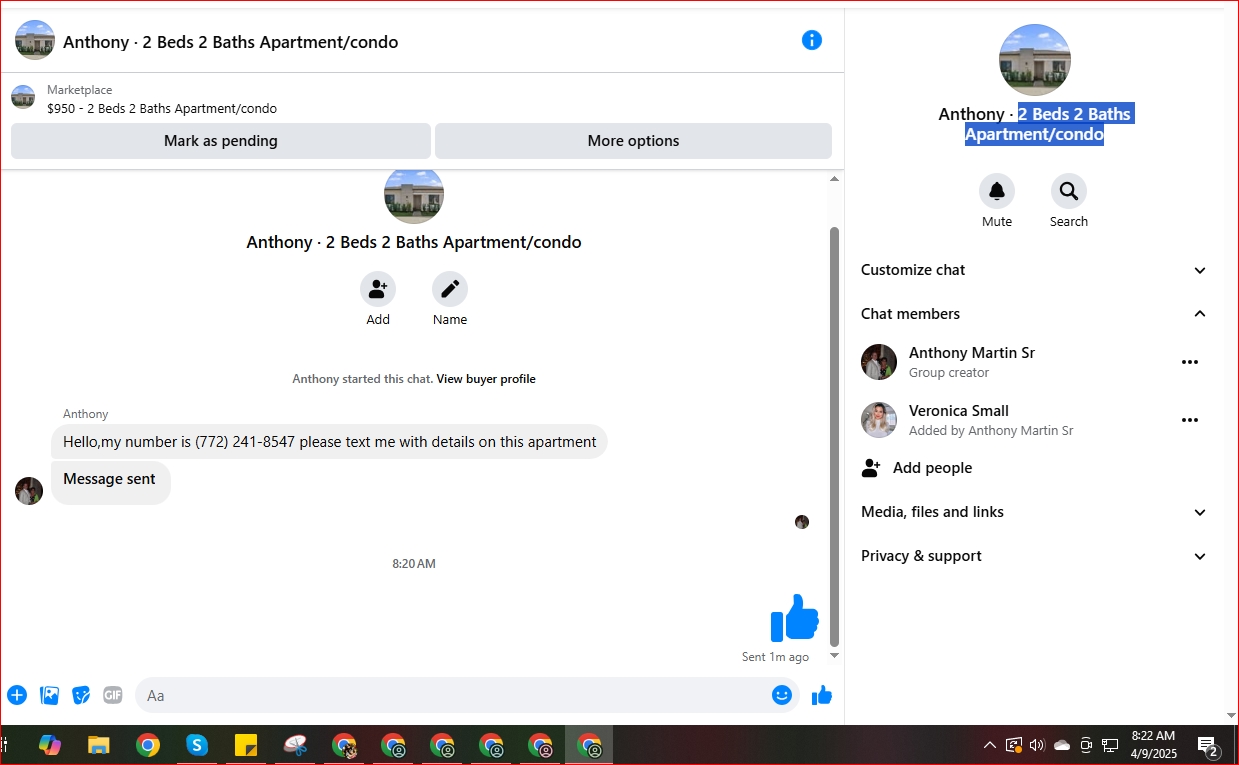1239x765 pixels.
Task: Send a thumbs-up like from composer
Action: [x=822, y=695]
